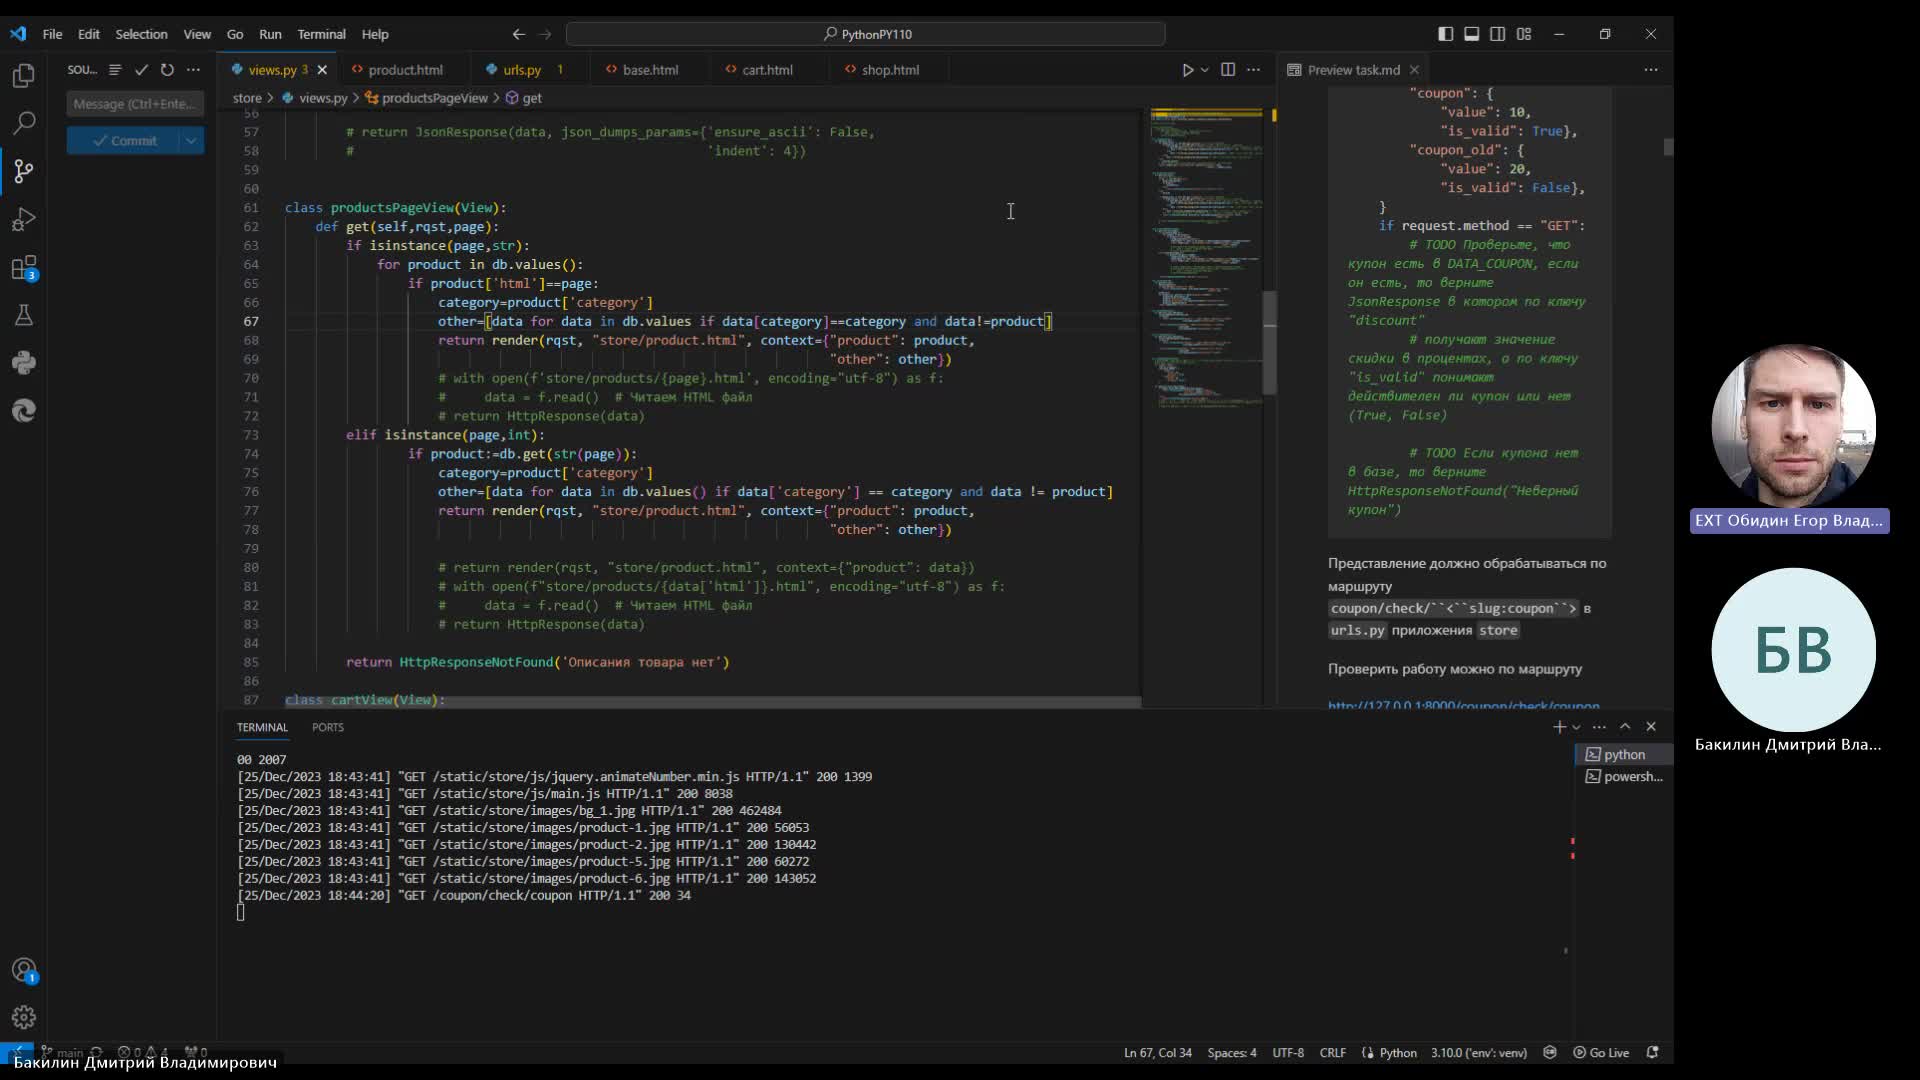The width and height of the screenshot is (1920, 1080).
Task: Open preview pane more actions ellipsis
Action: click(1651, 70)
